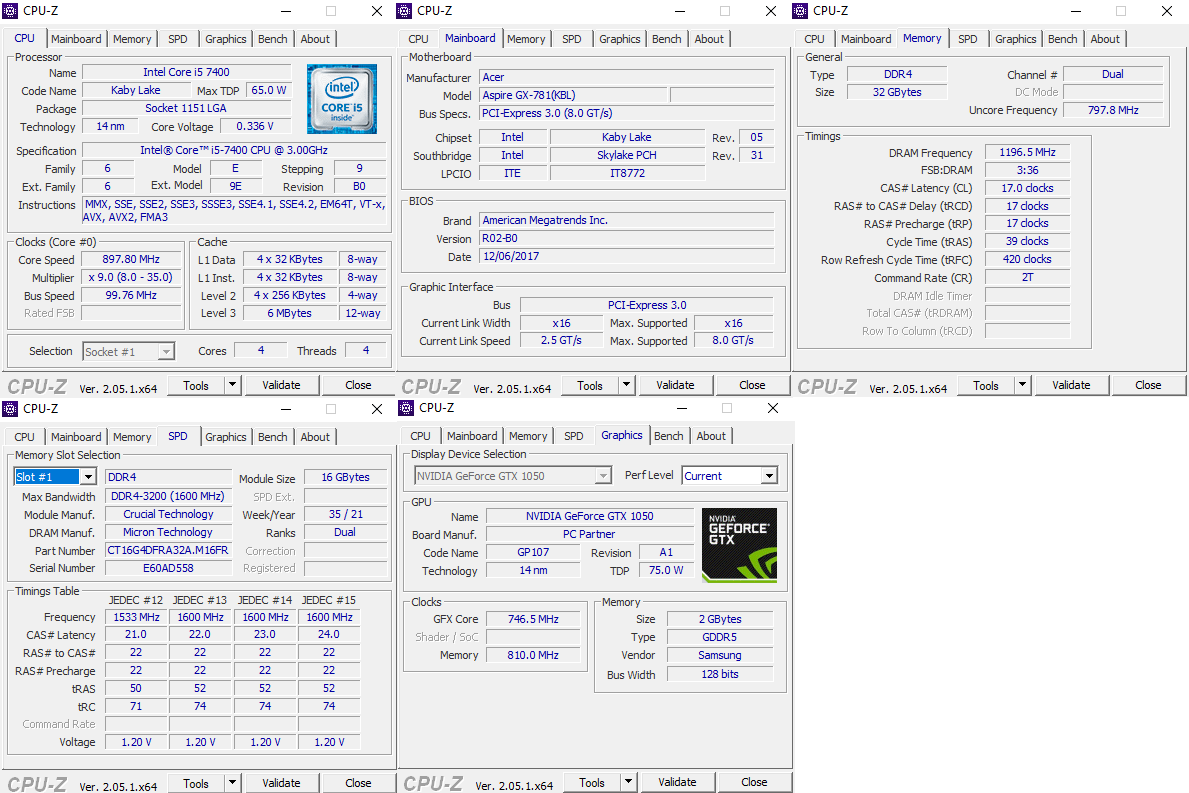
Task: Open the Socket #1 selection dropdown
Action: pos(166,352)
